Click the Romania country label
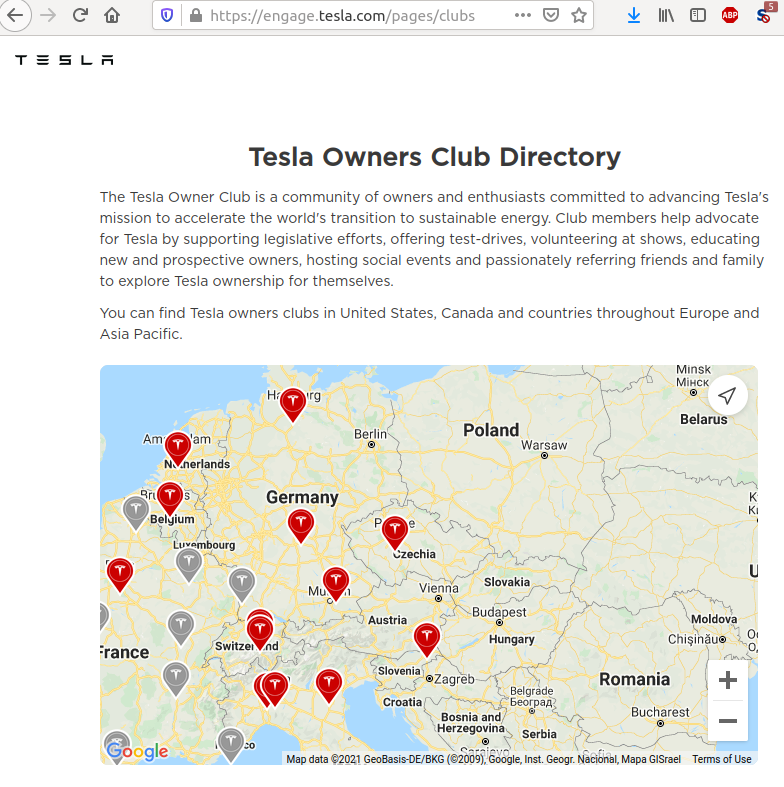Image resolution: width=784 pixels, height=787 pixels. tap(634, 680)
